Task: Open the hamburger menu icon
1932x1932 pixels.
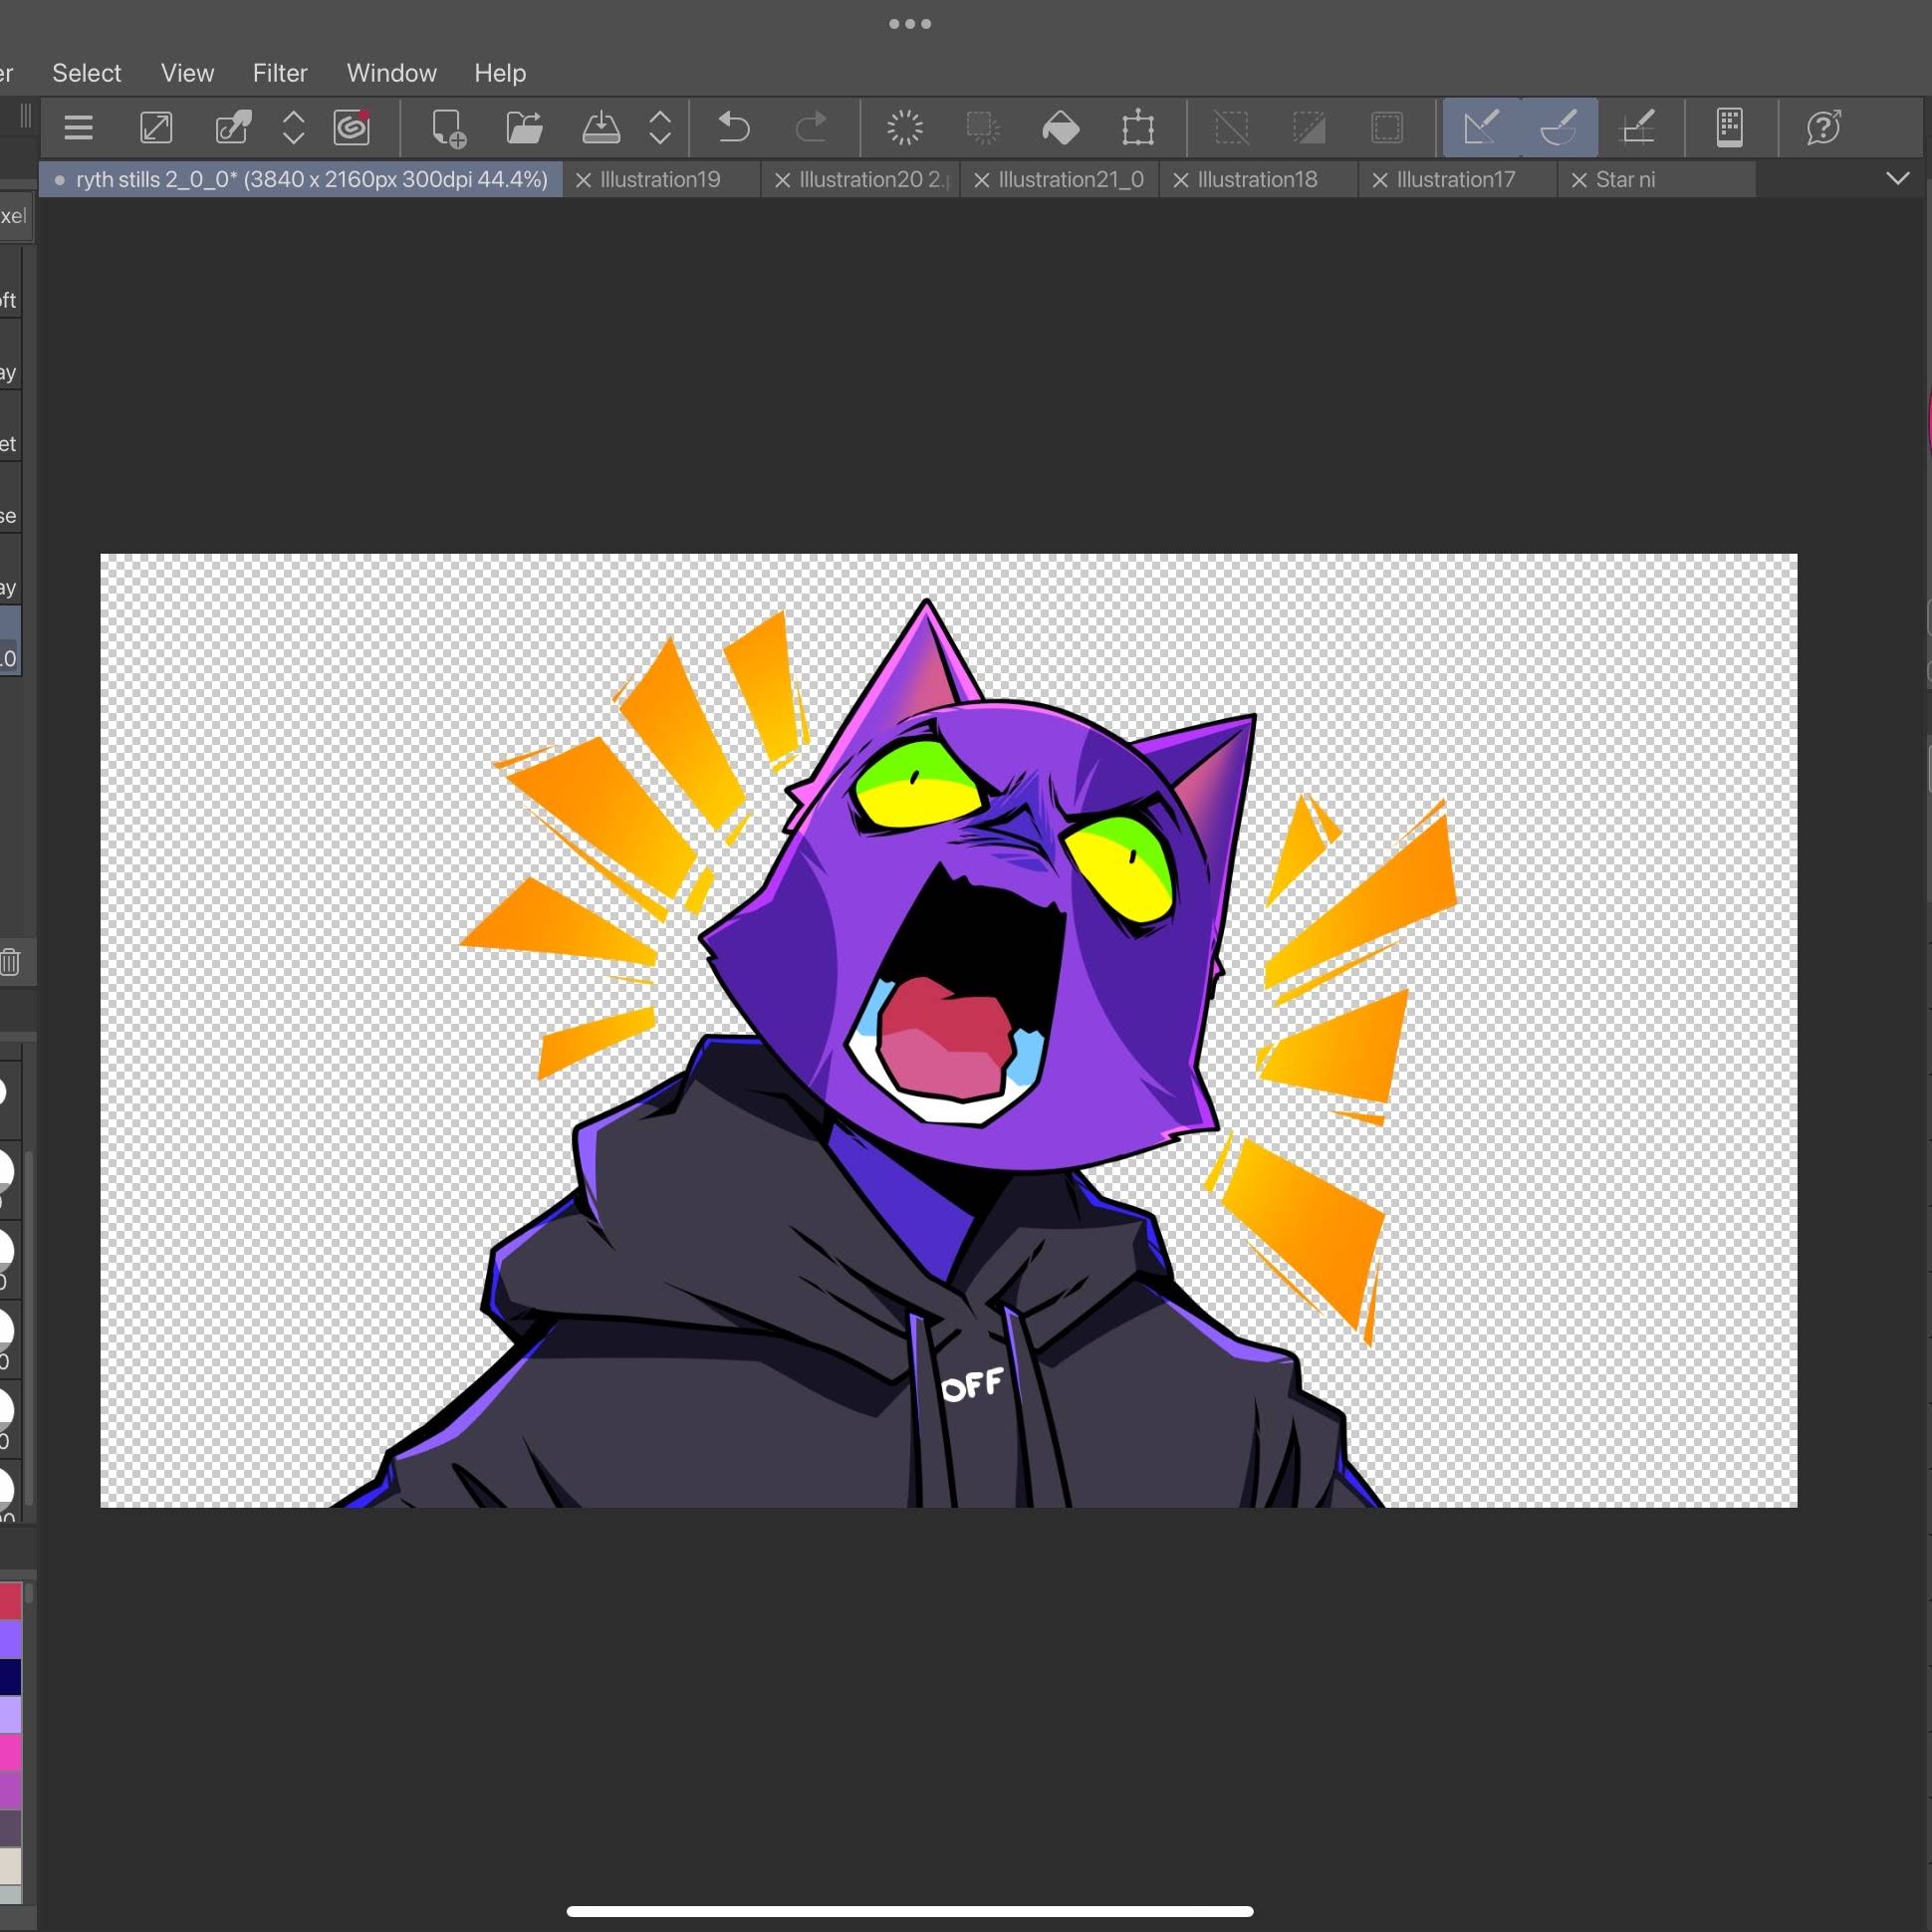Action: 78,128
